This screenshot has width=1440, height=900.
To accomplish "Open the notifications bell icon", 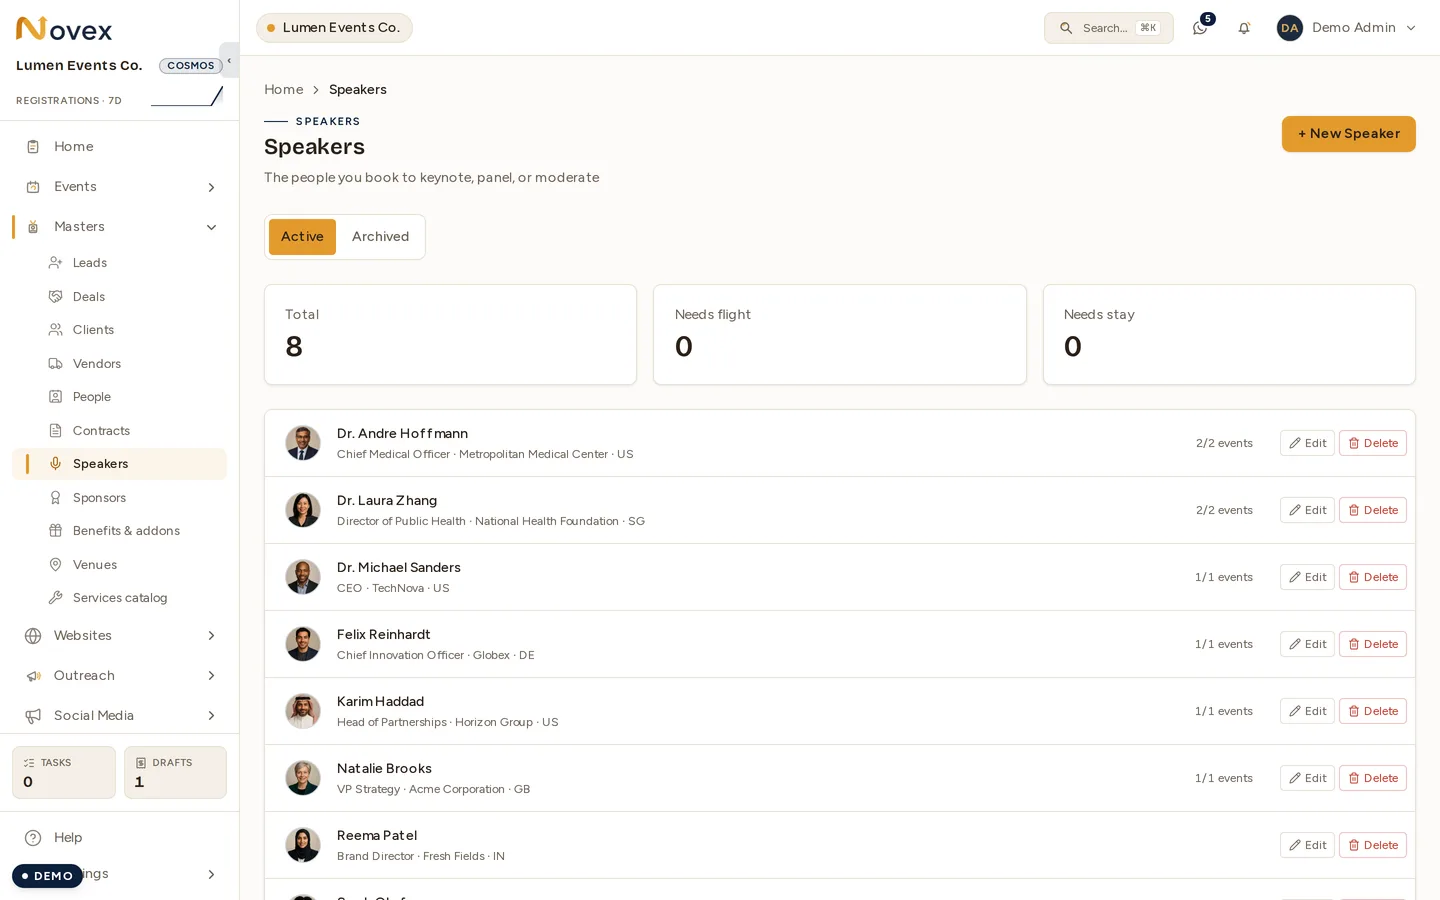I will tap(1244, 28).
